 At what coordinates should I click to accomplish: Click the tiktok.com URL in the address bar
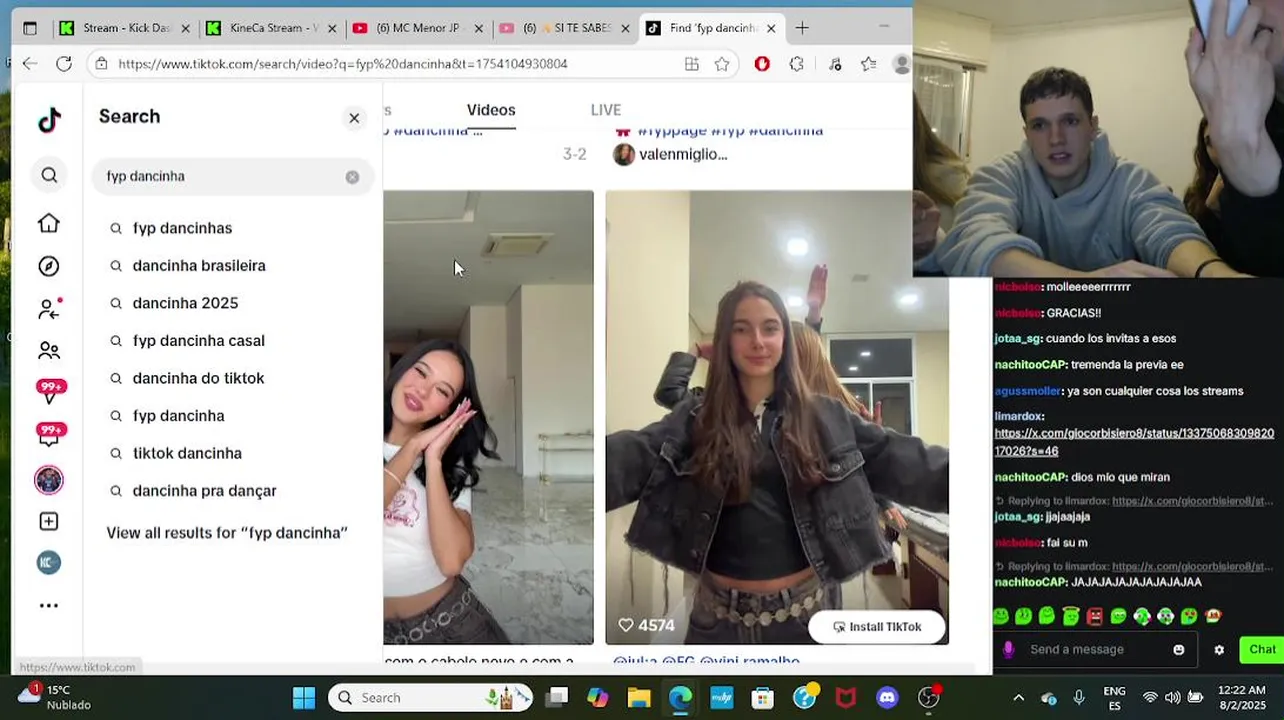tap(343, 64)
